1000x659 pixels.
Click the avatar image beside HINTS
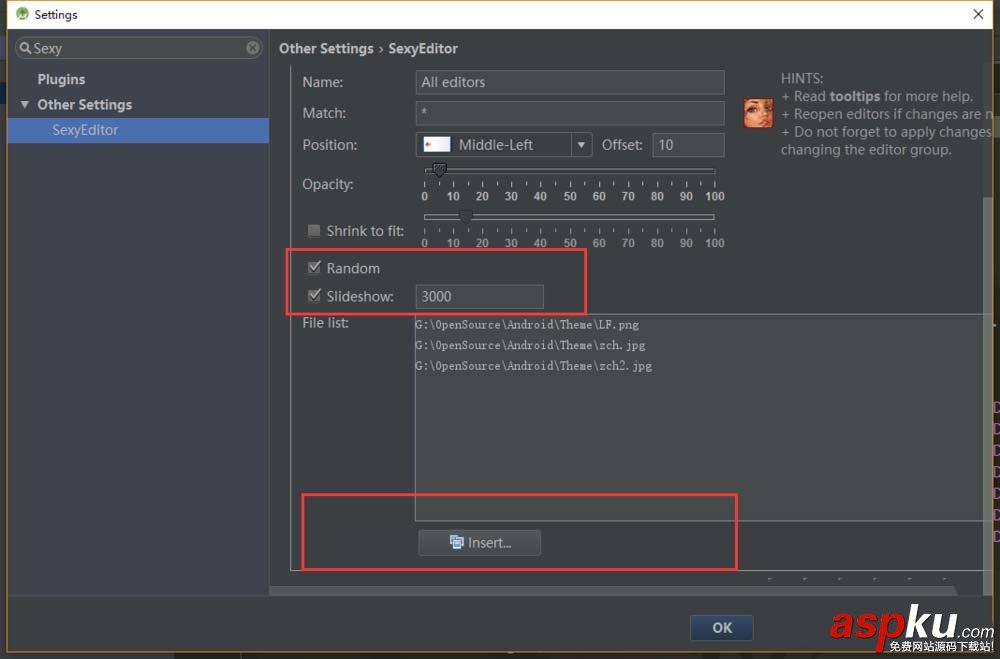point(758,114)
